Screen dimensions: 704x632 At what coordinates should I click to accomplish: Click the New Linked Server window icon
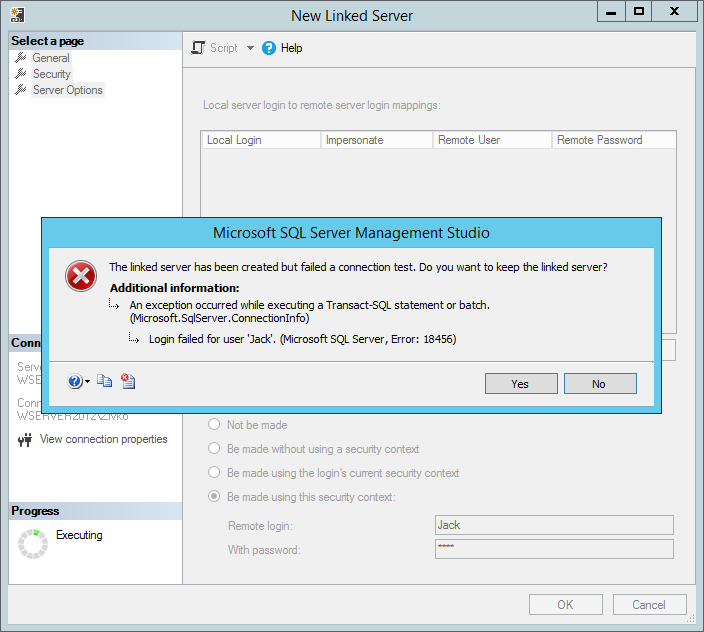pyautogui.click(x=18, y=15)
